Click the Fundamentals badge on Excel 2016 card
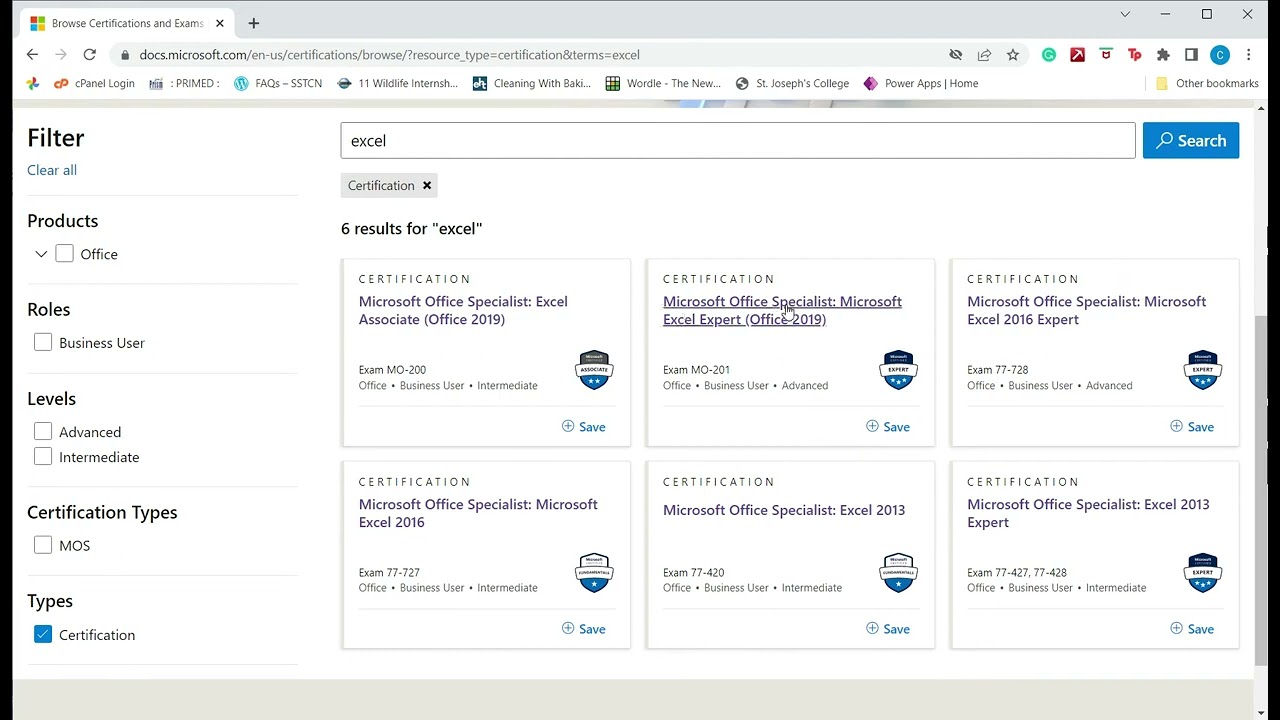 (594, 573)
